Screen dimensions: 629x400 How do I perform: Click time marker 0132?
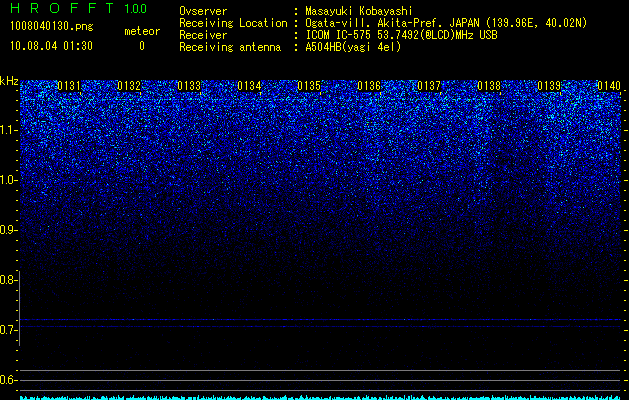(x=129, y=86)
